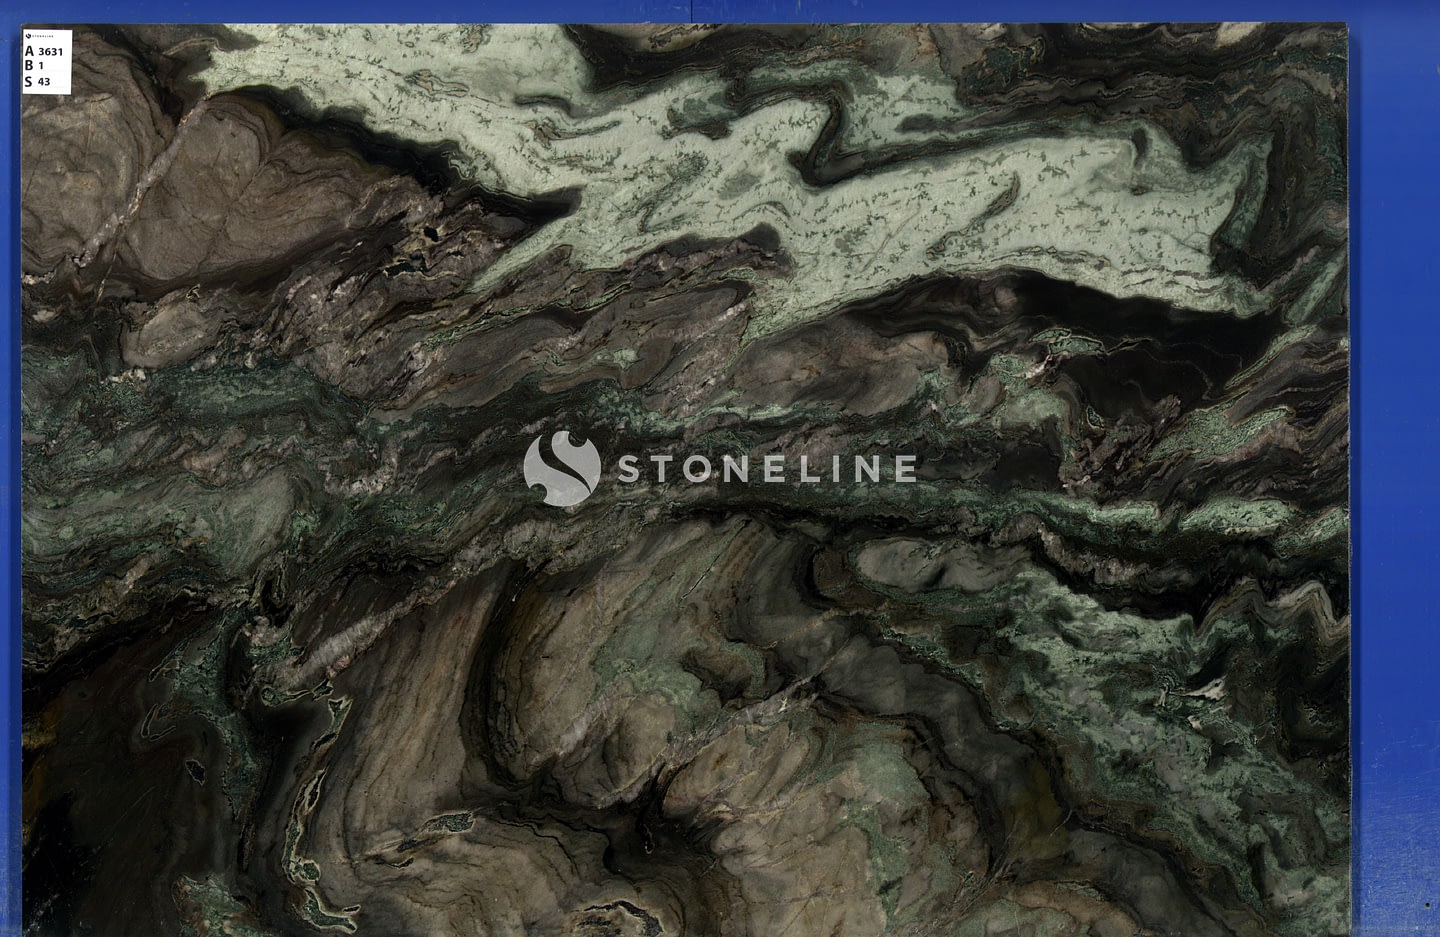Click the bold letter A on the label

coord(29,51)
